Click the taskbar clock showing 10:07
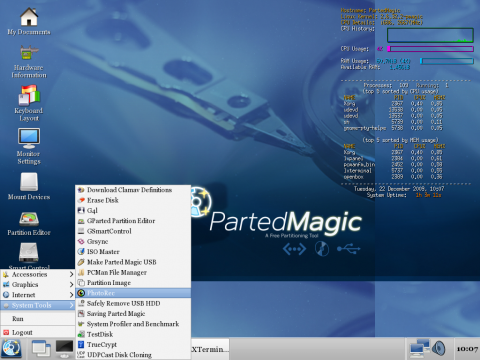480x360 pixels. 467,349
